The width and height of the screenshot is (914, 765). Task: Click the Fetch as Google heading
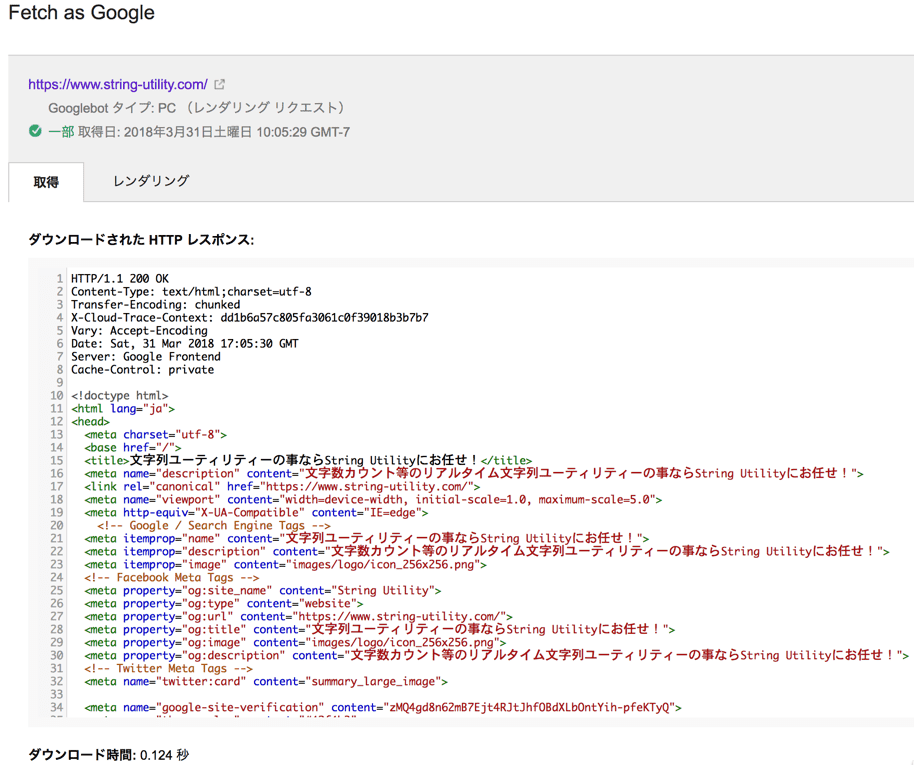tap(82, 12)
